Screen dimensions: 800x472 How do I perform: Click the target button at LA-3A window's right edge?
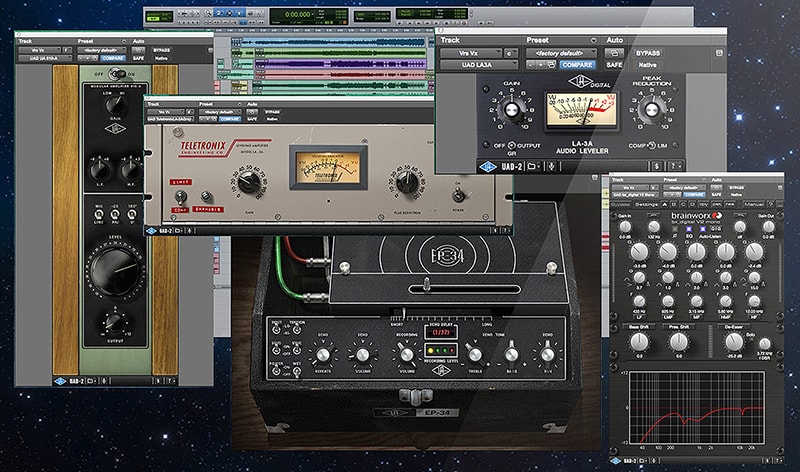point(719,53)
